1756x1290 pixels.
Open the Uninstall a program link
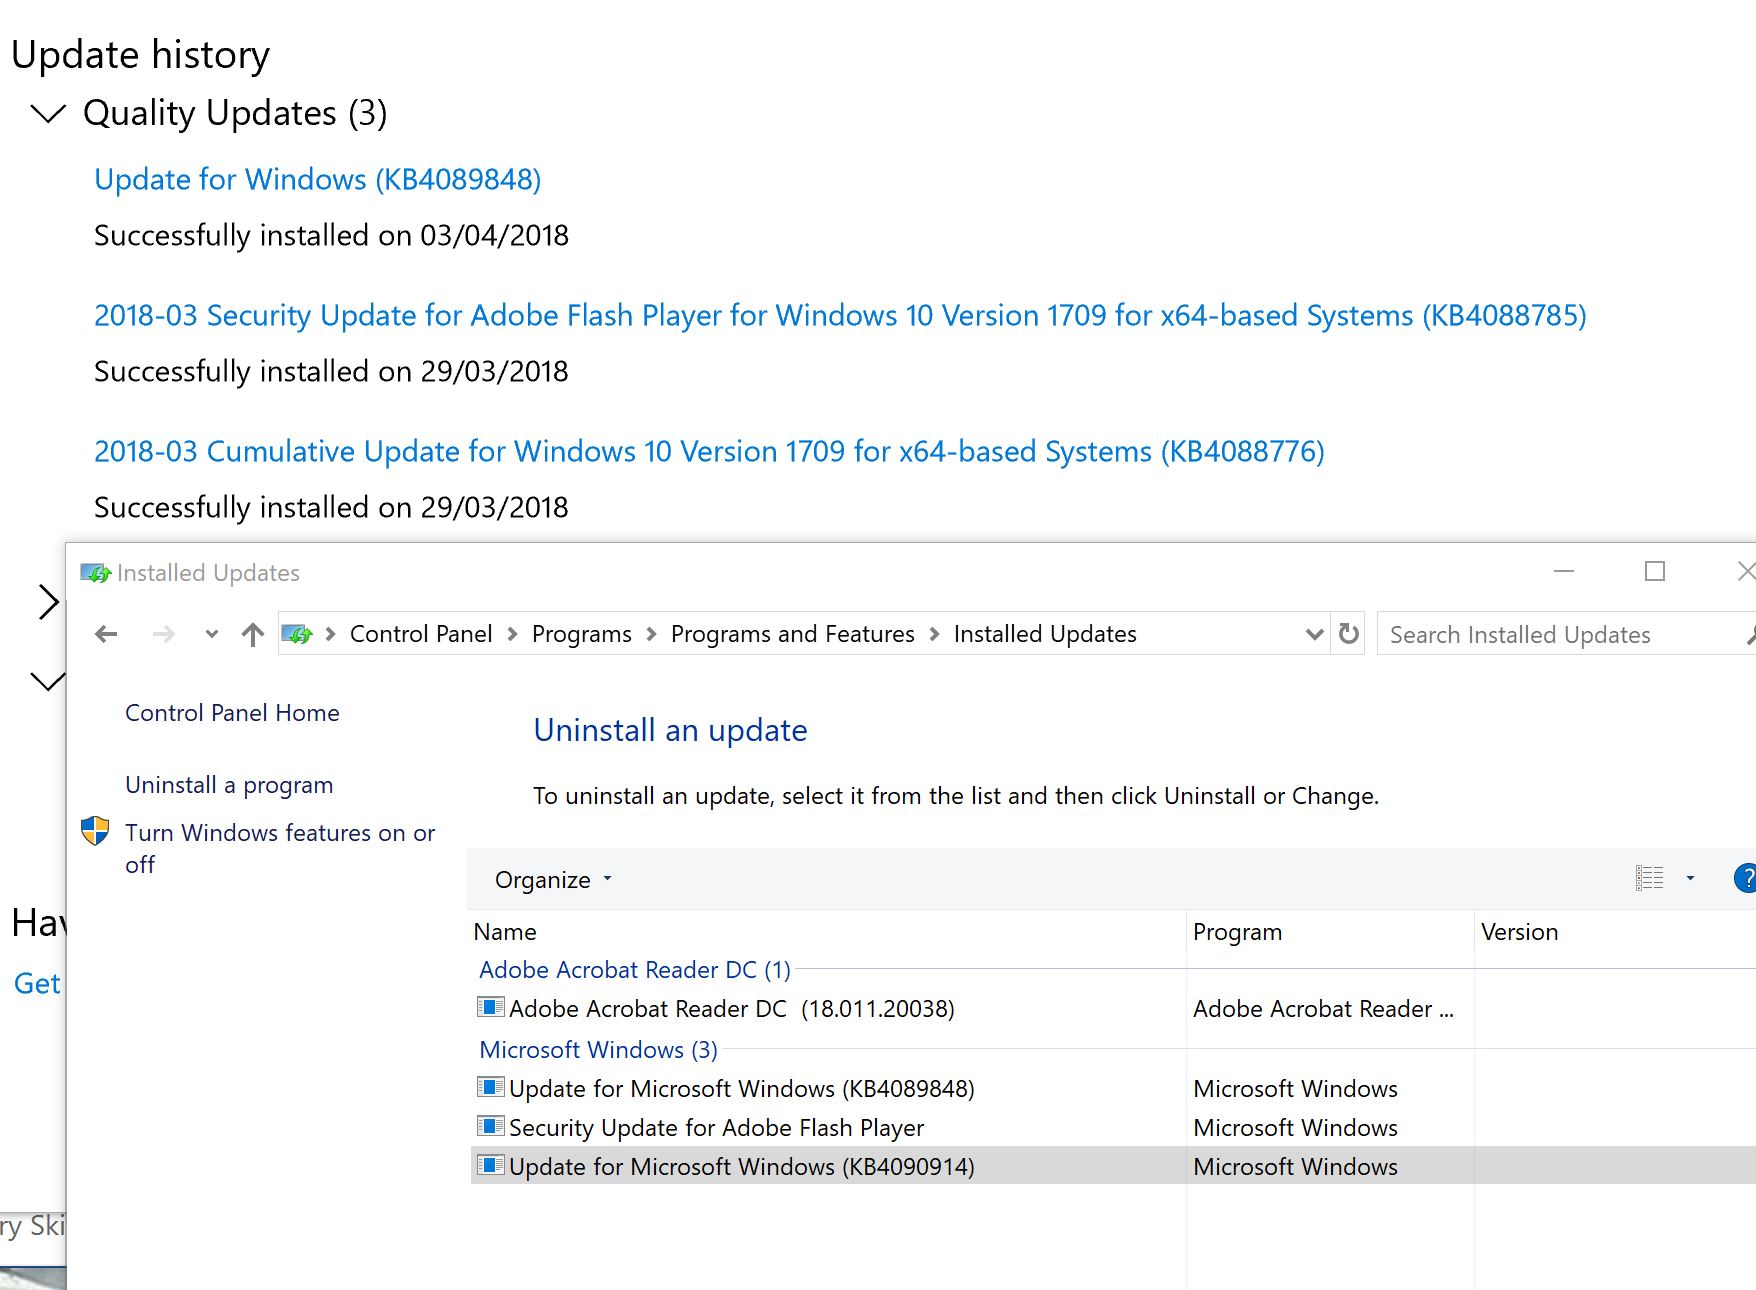pyautogui.click(x=229, y=785)
